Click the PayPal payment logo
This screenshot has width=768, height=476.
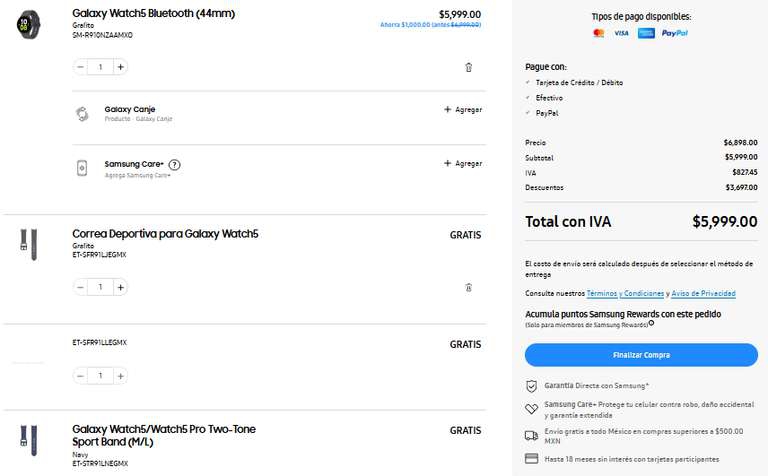point(674,33)
